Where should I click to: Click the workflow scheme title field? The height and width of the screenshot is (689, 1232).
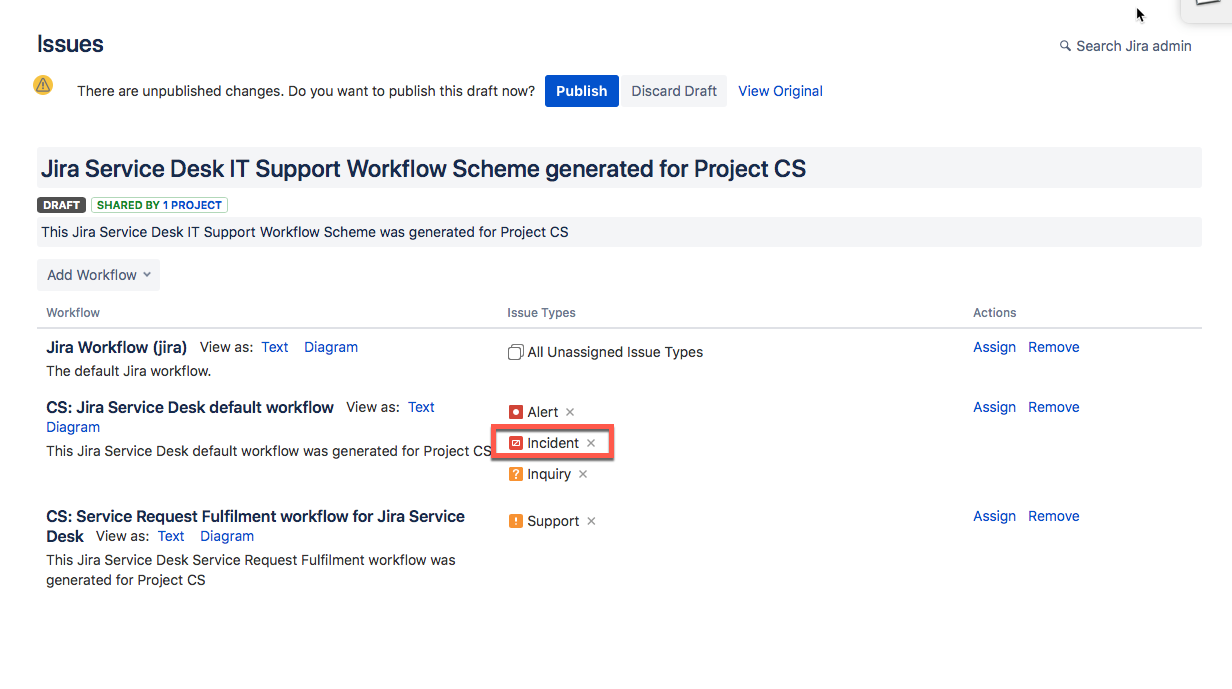(x=619, y=168)
